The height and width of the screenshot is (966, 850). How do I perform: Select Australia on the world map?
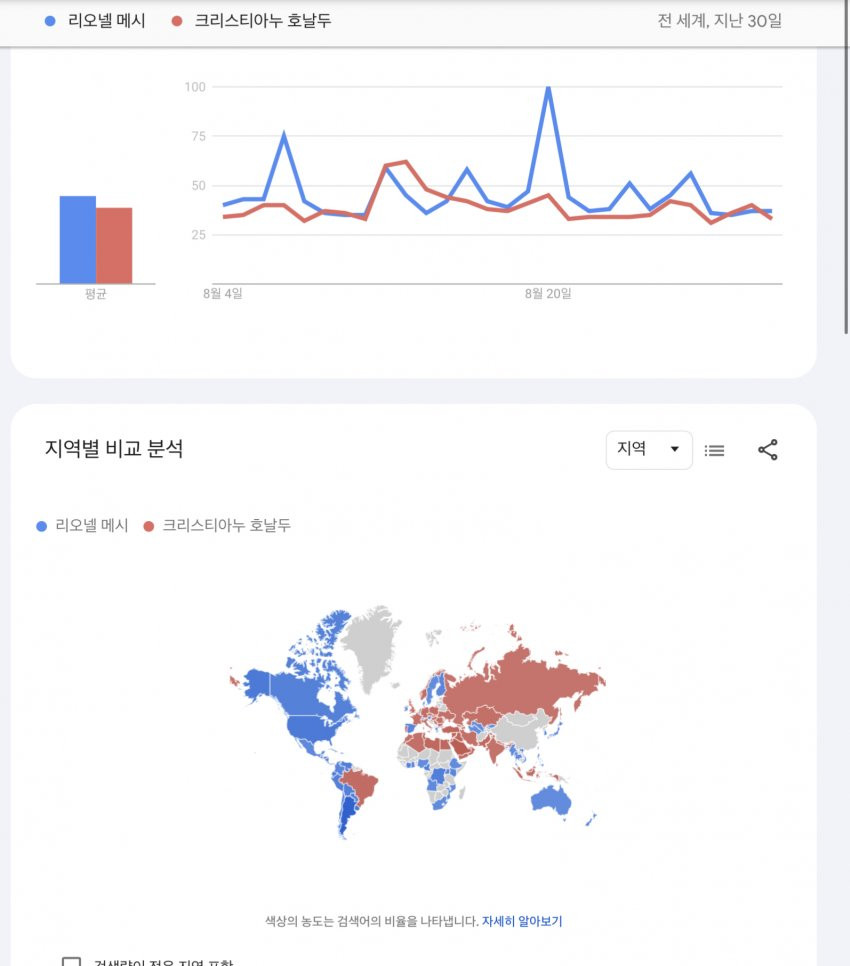pyautogui.click(x=551, y=800)
